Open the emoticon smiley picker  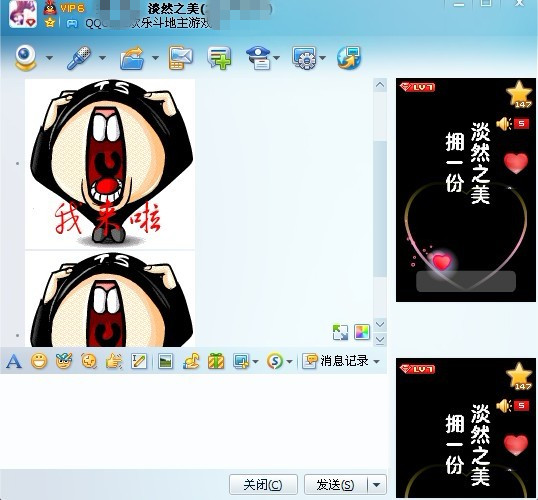coord(39,361)
